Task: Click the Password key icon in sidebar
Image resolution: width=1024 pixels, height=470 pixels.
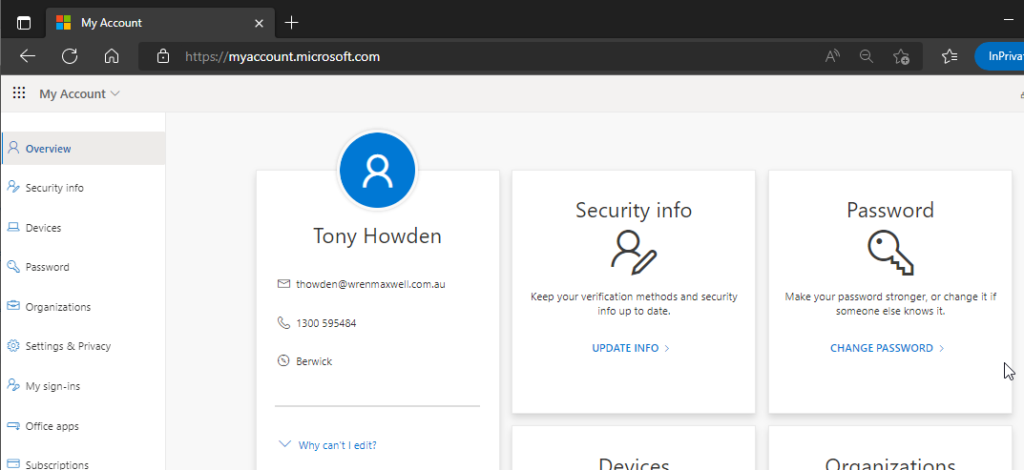Action: coord(13,266)
